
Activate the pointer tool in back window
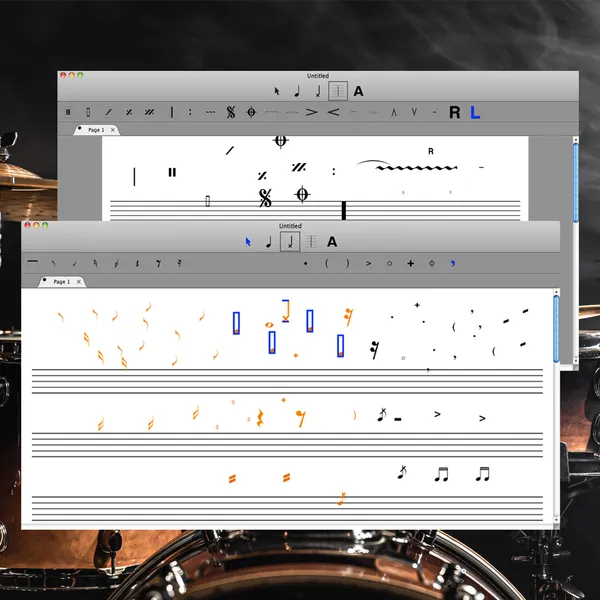[x=277, y=91]
